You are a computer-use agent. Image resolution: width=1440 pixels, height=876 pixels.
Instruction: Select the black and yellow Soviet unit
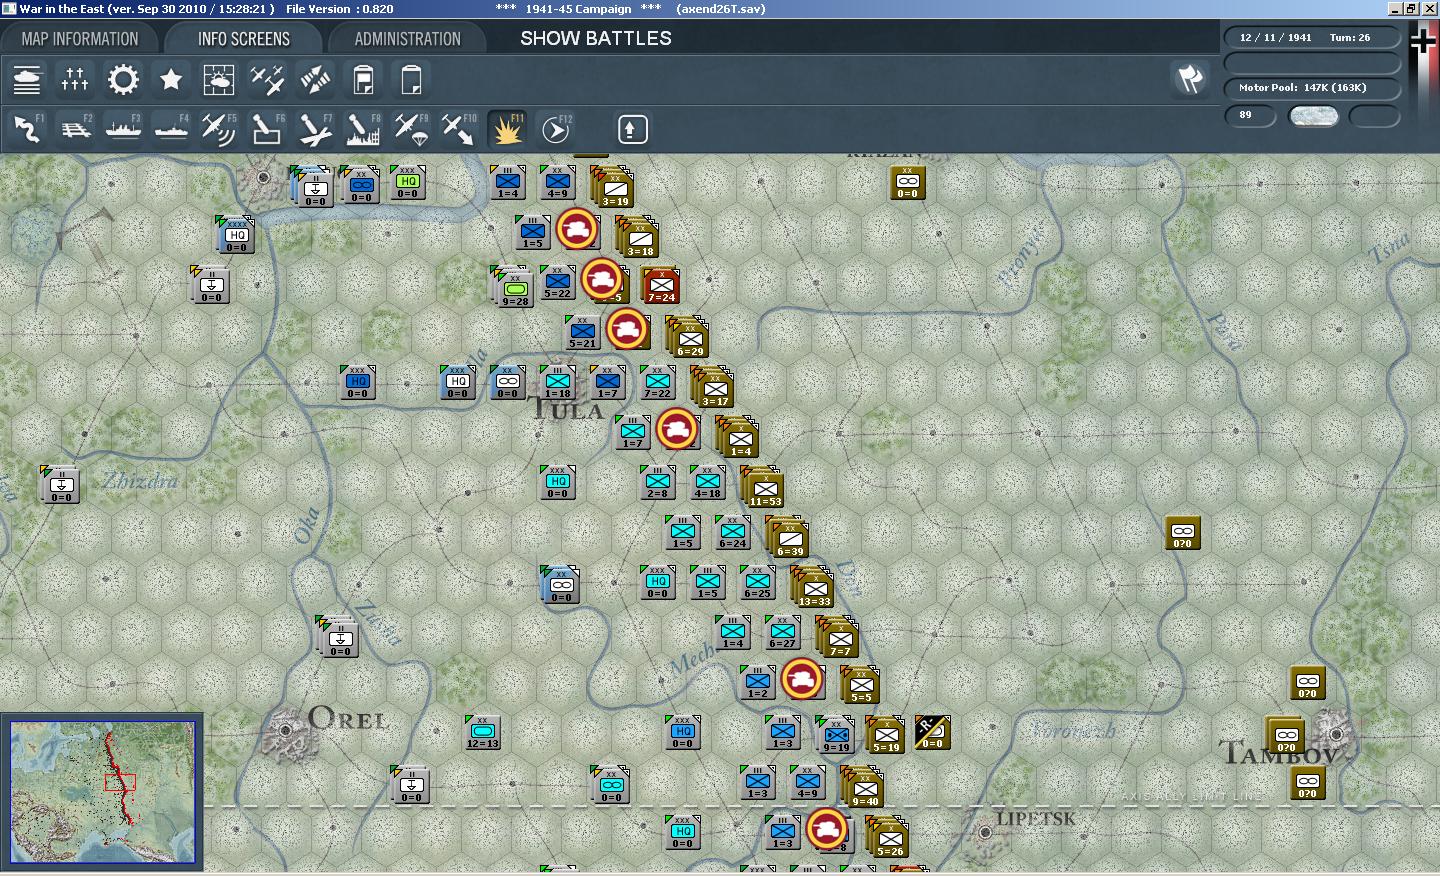pyautogui.click(x=932, y=733)
